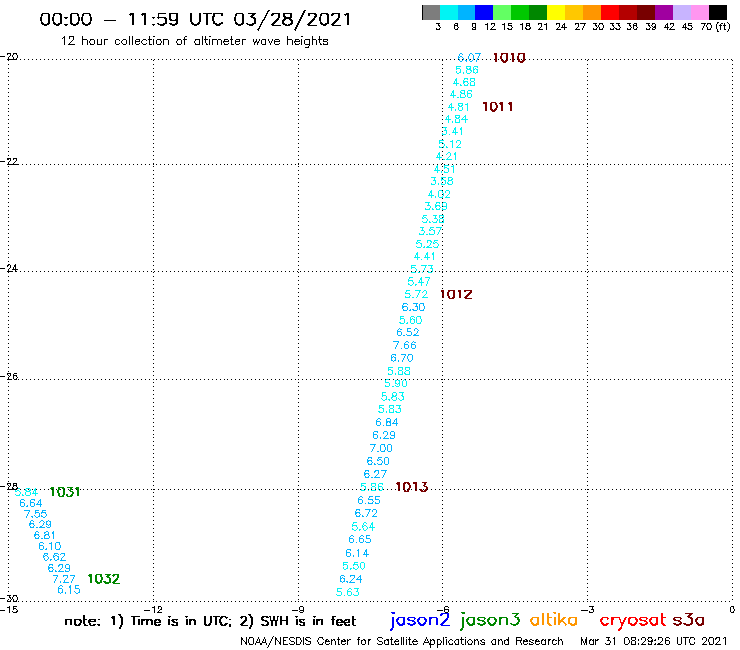Click the wave height value 6.07
This screenshot has height=650, width=740.
click(x=469, y=58)
